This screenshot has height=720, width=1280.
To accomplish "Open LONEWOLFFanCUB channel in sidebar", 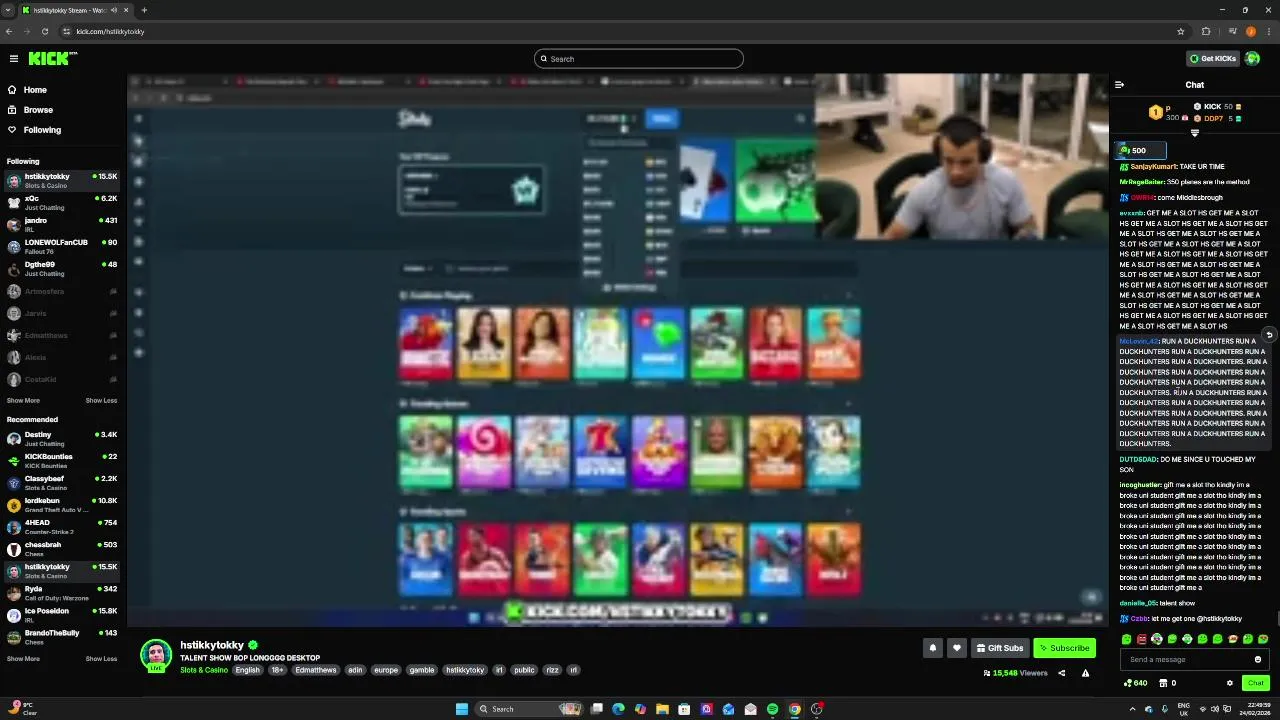I will click(x=60, y=247).
